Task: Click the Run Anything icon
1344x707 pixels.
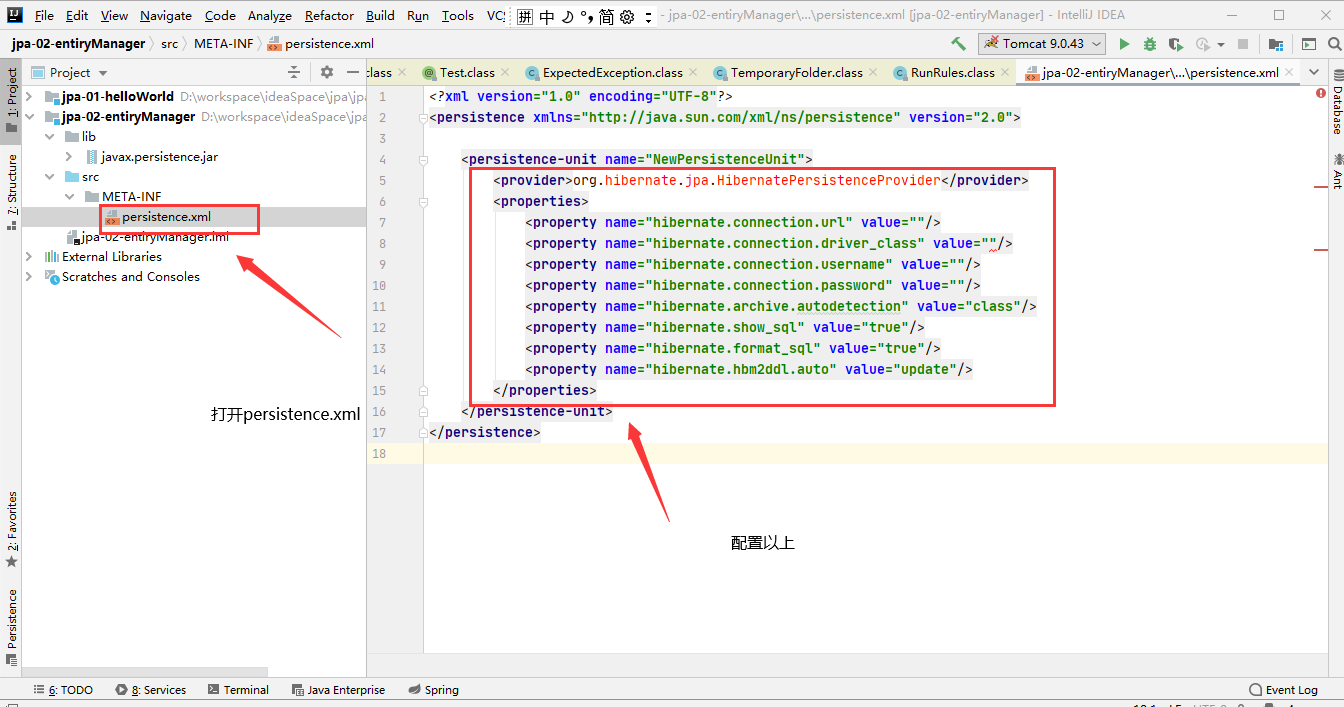Action: click(x=1308, y=44)
